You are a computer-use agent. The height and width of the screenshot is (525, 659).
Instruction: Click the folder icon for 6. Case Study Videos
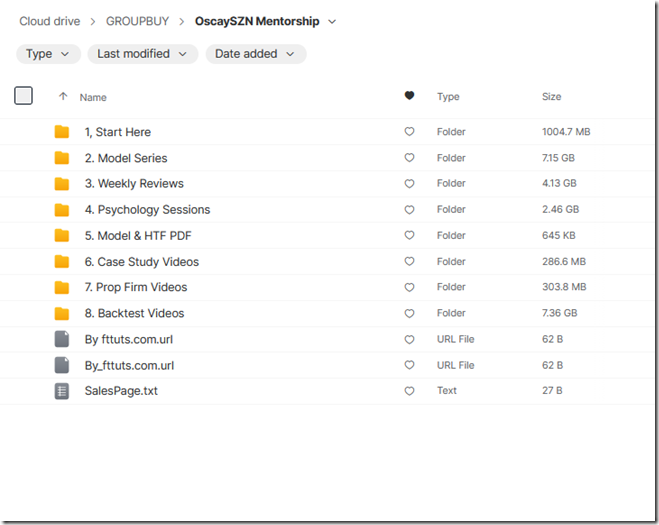[62, 262]
